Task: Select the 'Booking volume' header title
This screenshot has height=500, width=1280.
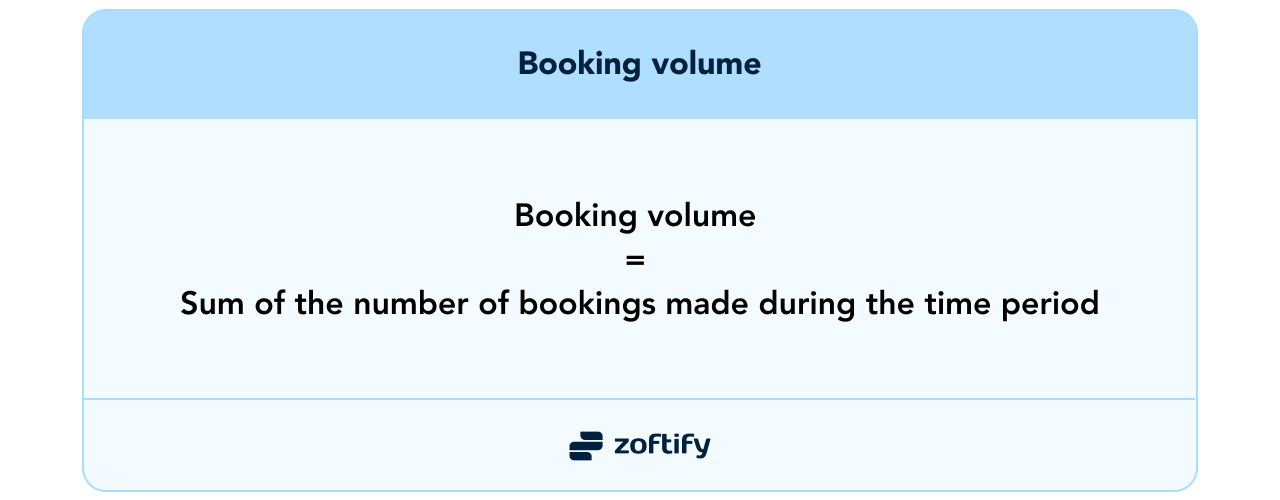Action: 639,64
